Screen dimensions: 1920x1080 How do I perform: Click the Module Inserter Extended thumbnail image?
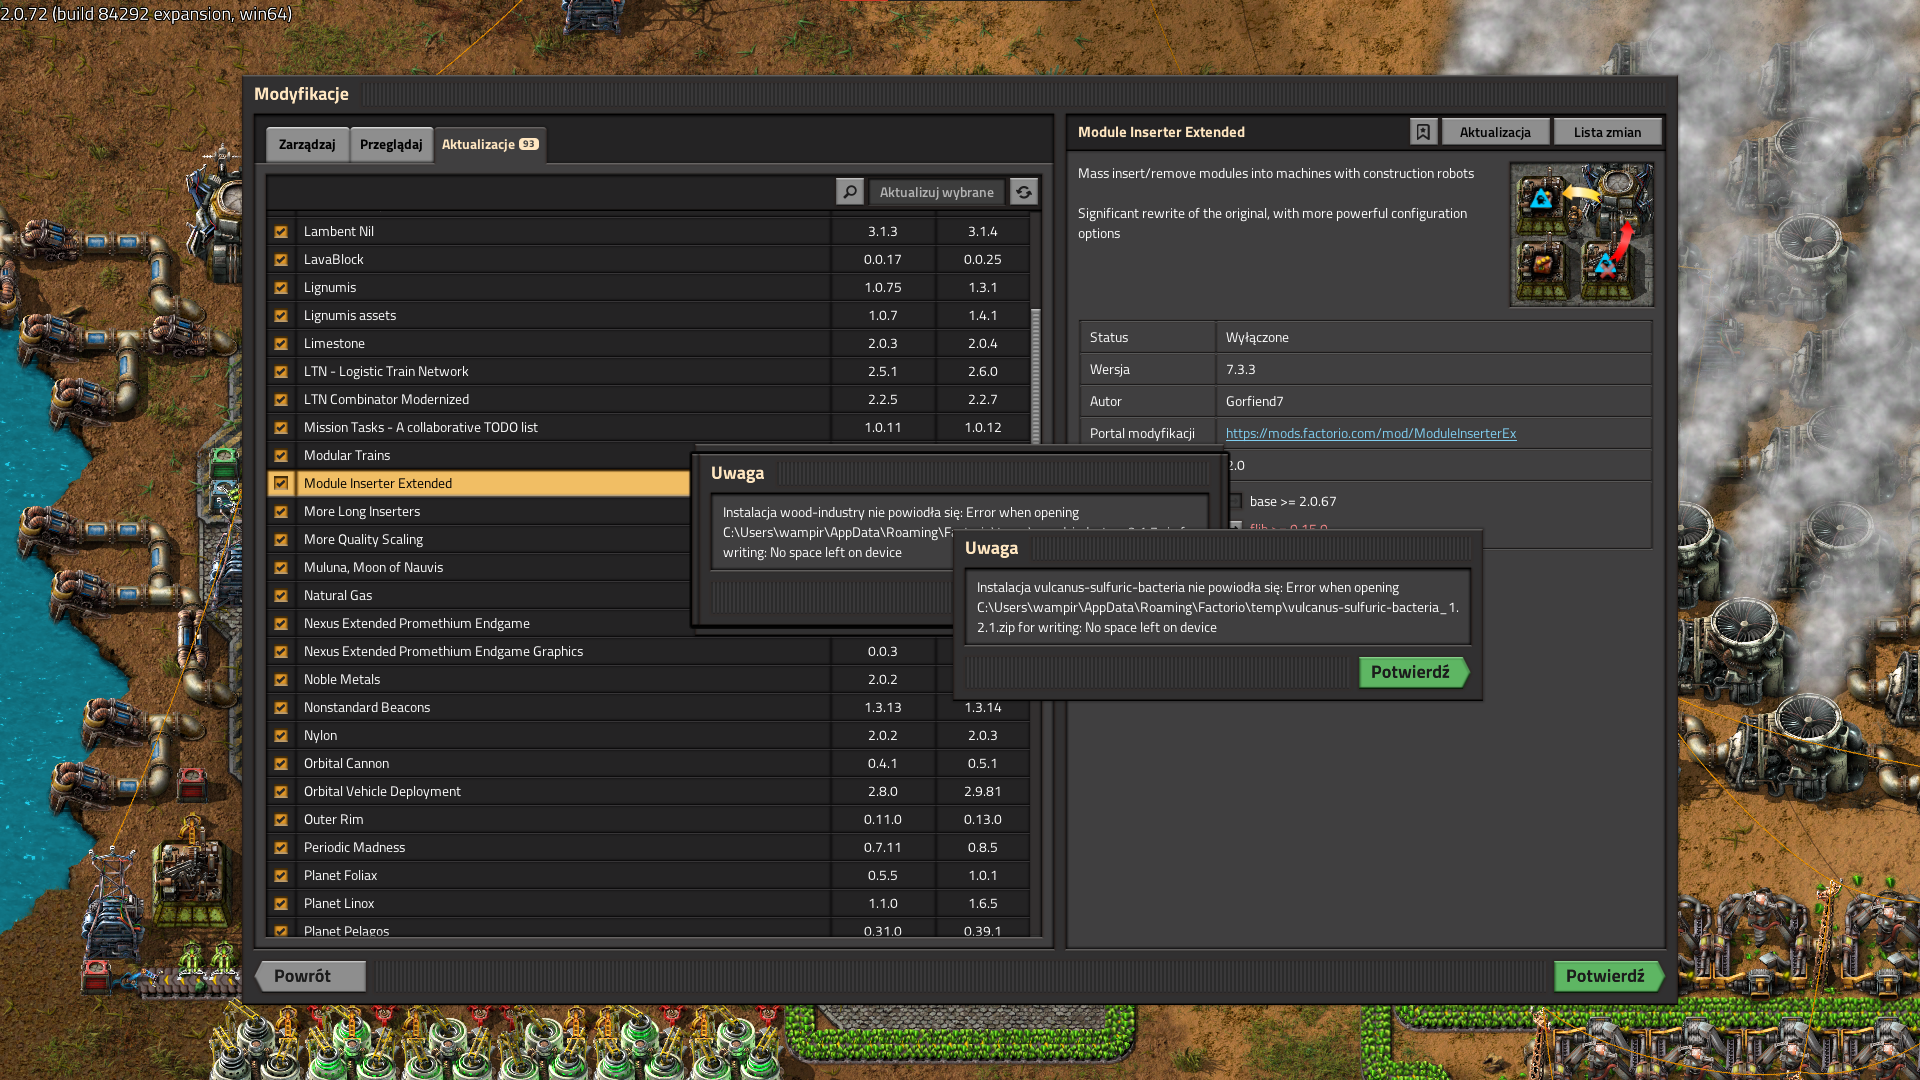coord(1581,235)
